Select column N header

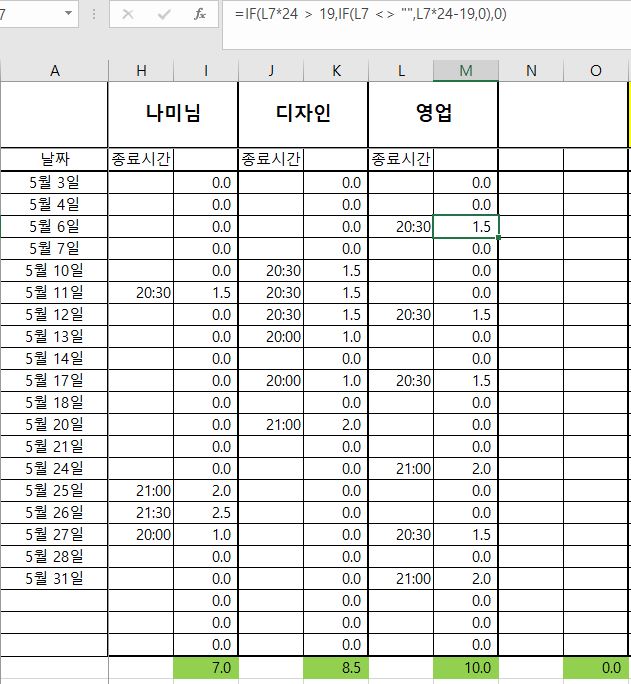click(x=531, y=71)
